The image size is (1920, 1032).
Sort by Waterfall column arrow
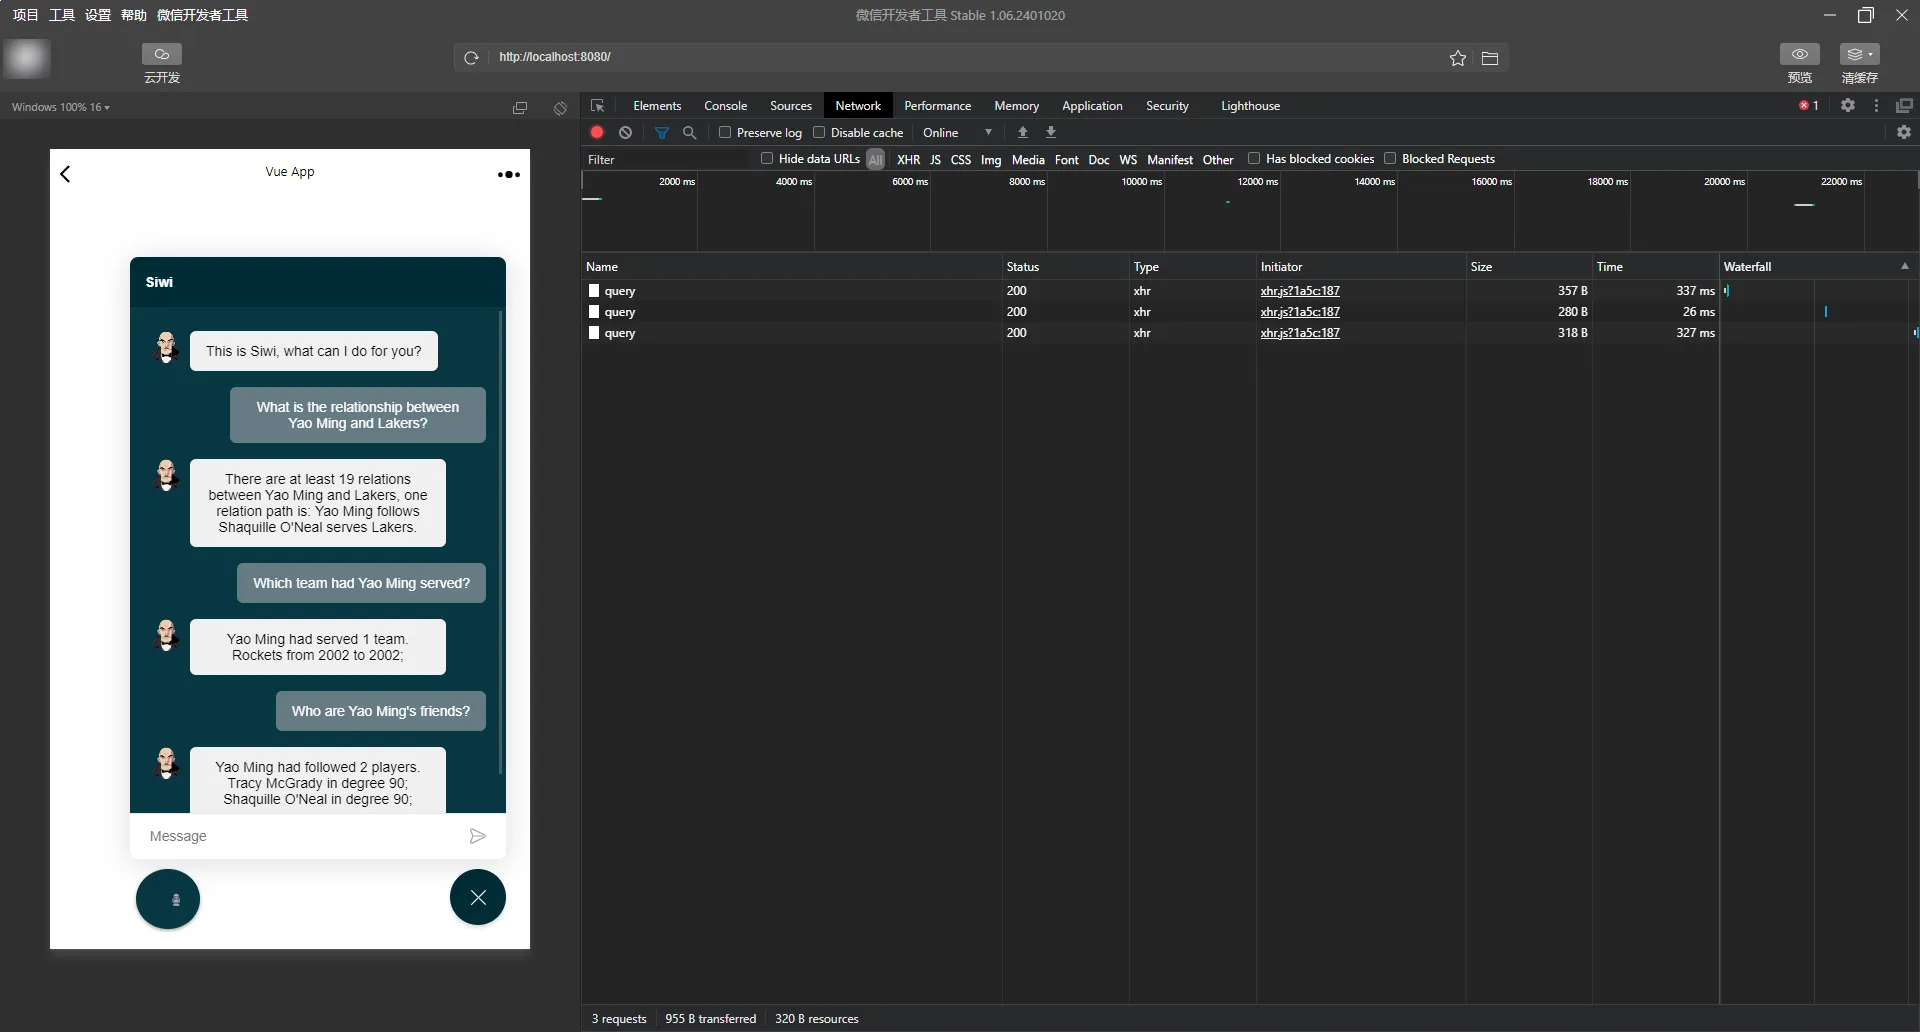coord(1905,266)
